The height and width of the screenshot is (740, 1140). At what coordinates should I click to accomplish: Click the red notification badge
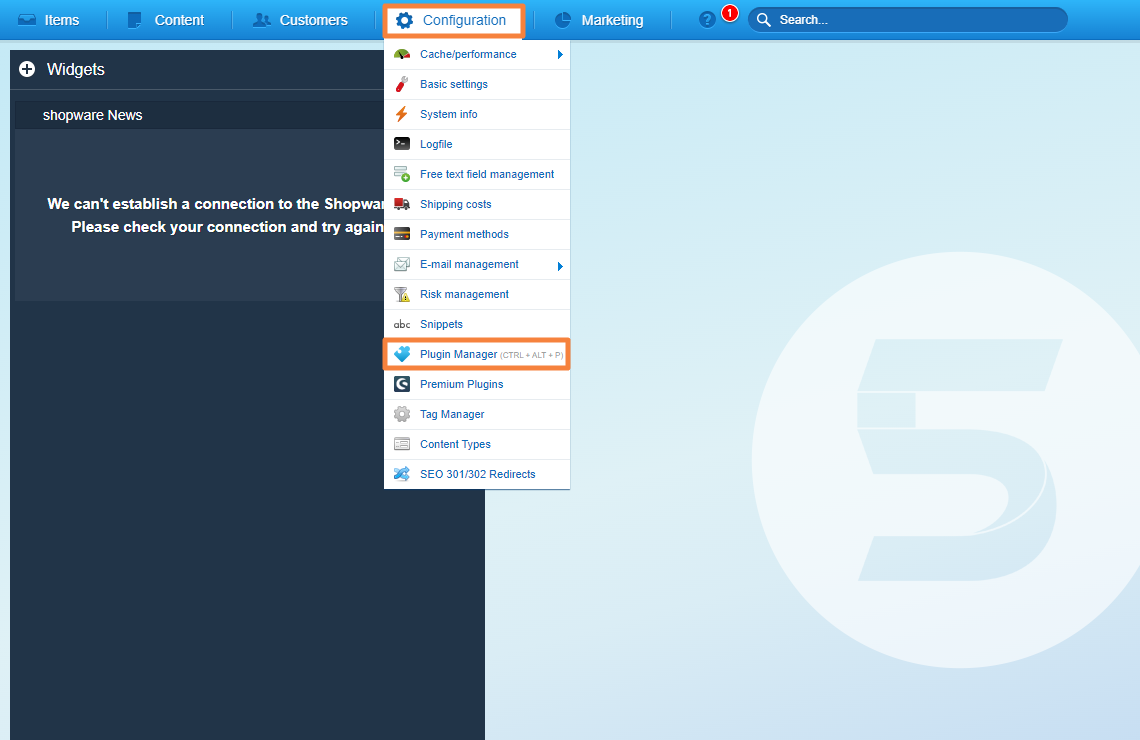click(730, 13)
